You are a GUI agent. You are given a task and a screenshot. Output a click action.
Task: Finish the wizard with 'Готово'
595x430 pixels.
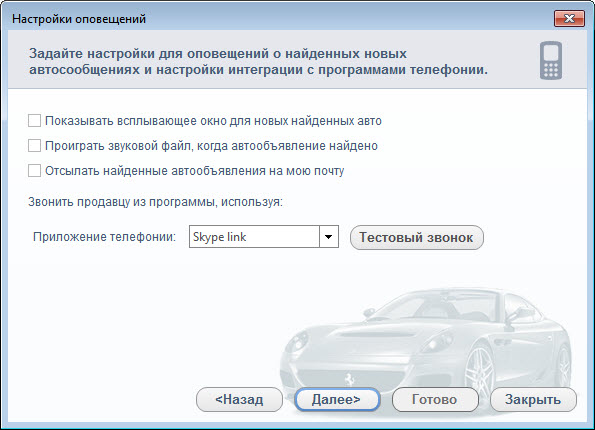pyautogui.click(x=435, y=399)
